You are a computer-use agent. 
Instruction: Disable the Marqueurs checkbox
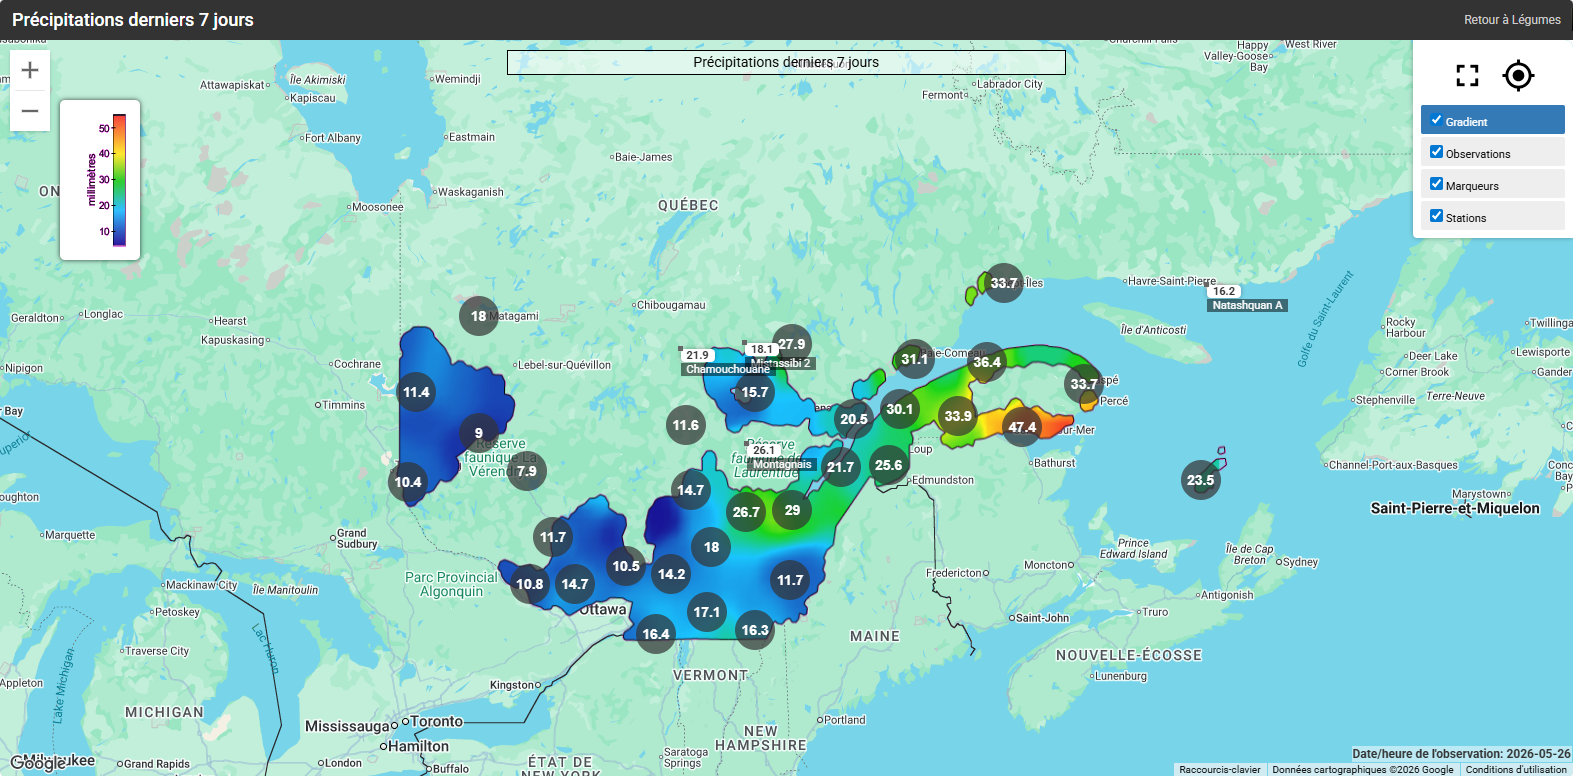(1437, 184)
